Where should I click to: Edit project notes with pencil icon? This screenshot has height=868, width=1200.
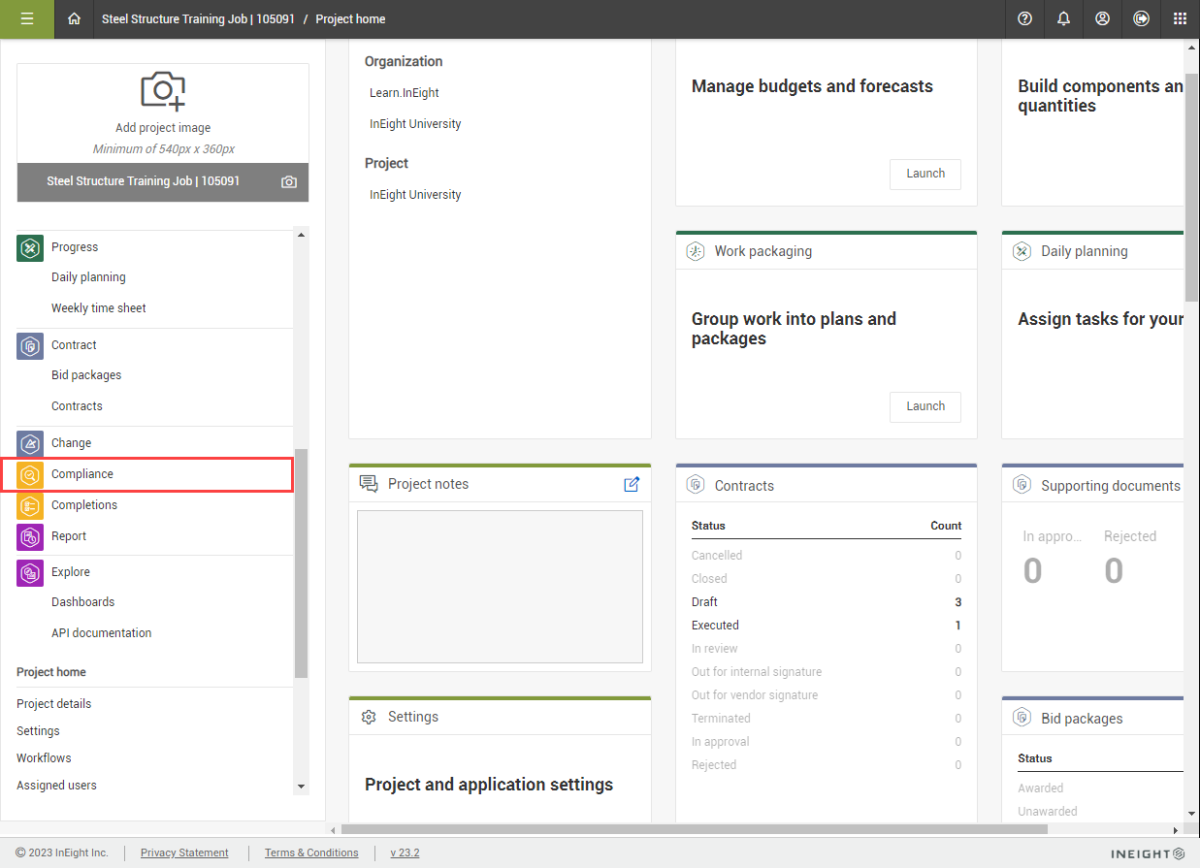click(631, 484)
